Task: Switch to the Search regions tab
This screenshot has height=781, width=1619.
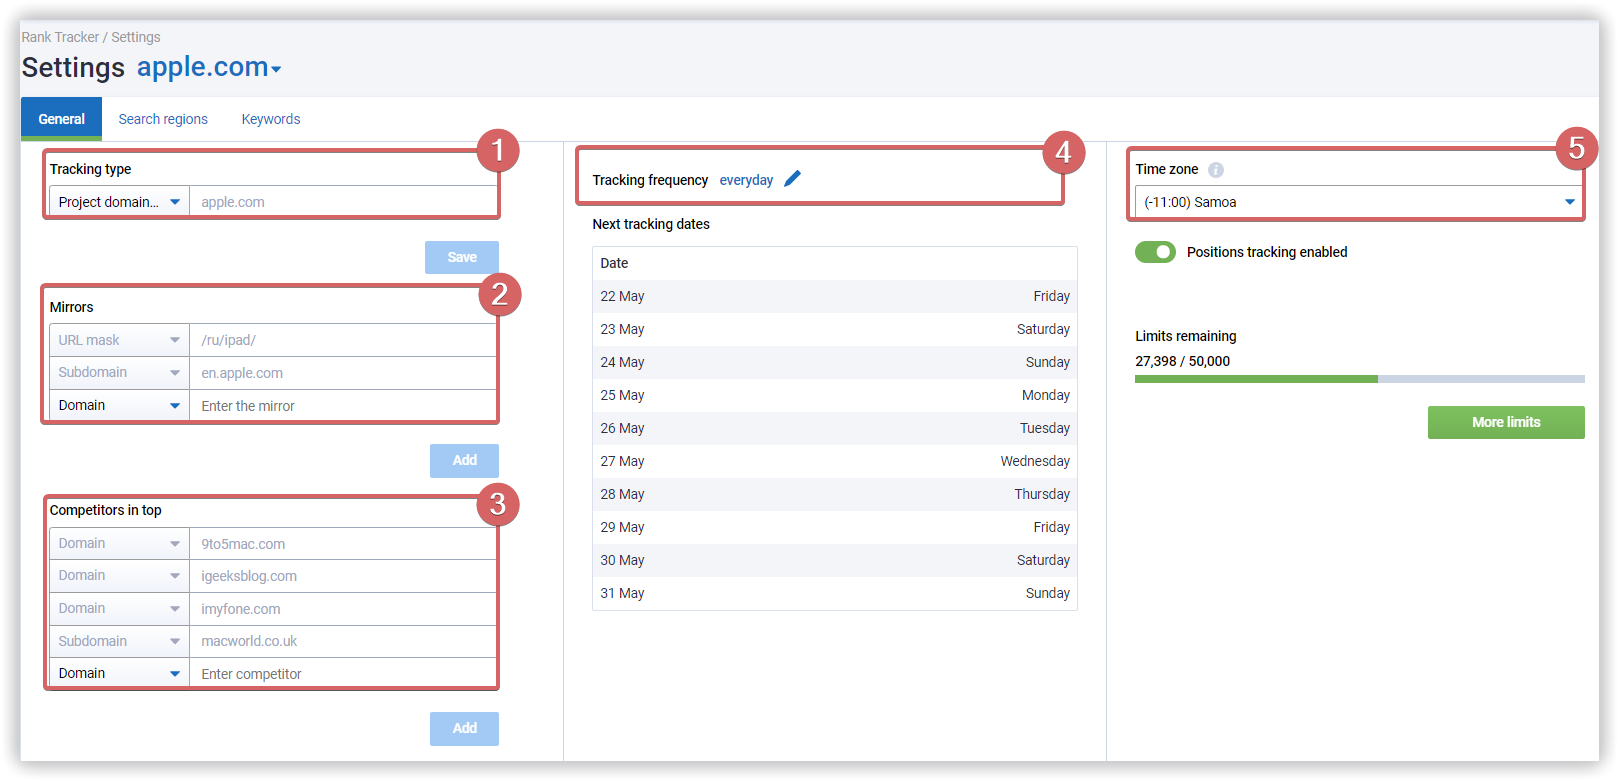Action: pos(163,119)
